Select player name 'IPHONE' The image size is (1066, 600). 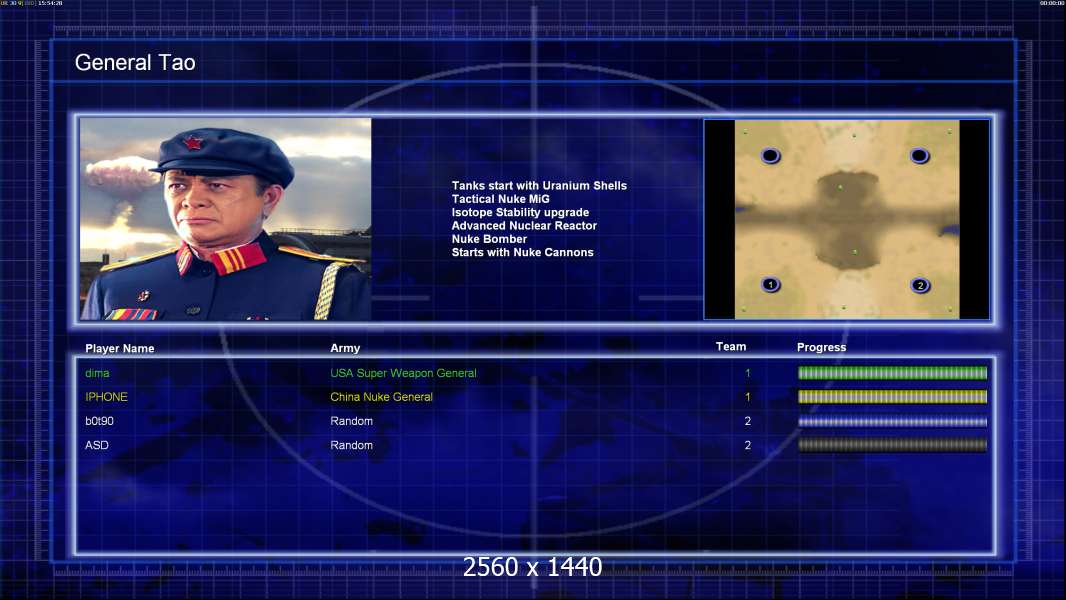point(106,397)
